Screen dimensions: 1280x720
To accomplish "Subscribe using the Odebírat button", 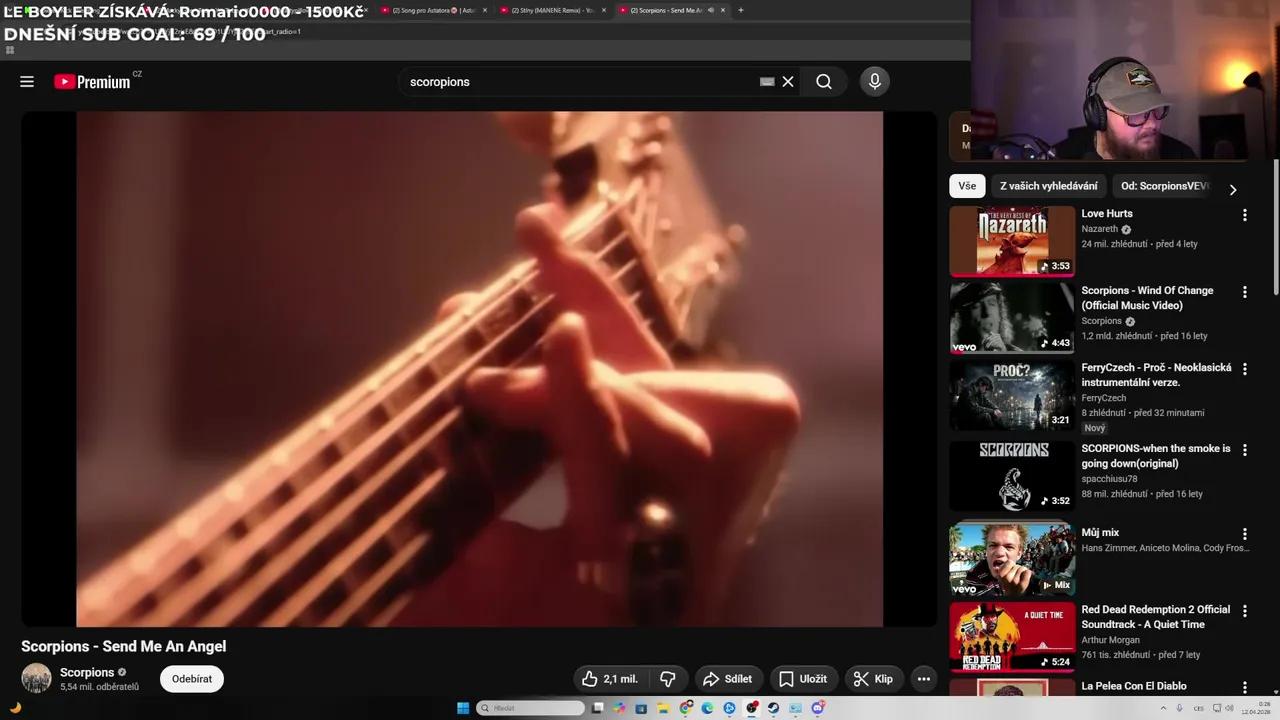I will [x=192, y=679].
